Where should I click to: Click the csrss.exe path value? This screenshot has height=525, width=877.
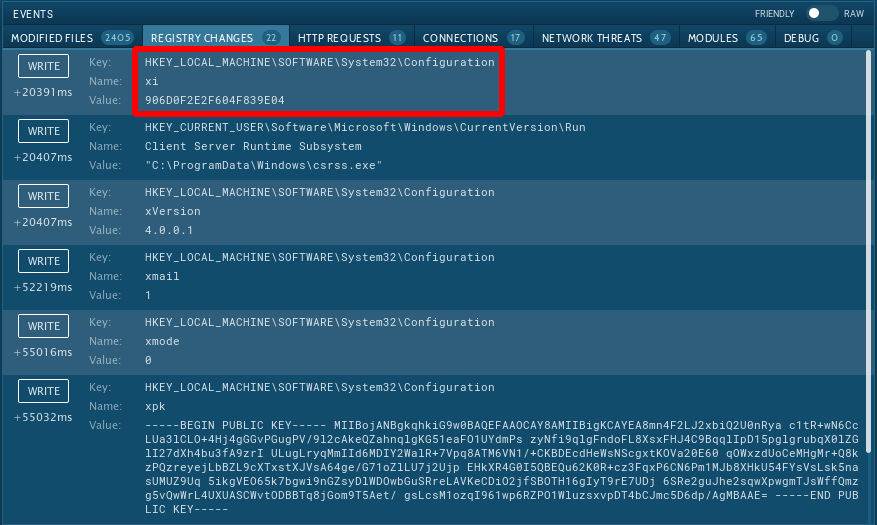(263, 165)
